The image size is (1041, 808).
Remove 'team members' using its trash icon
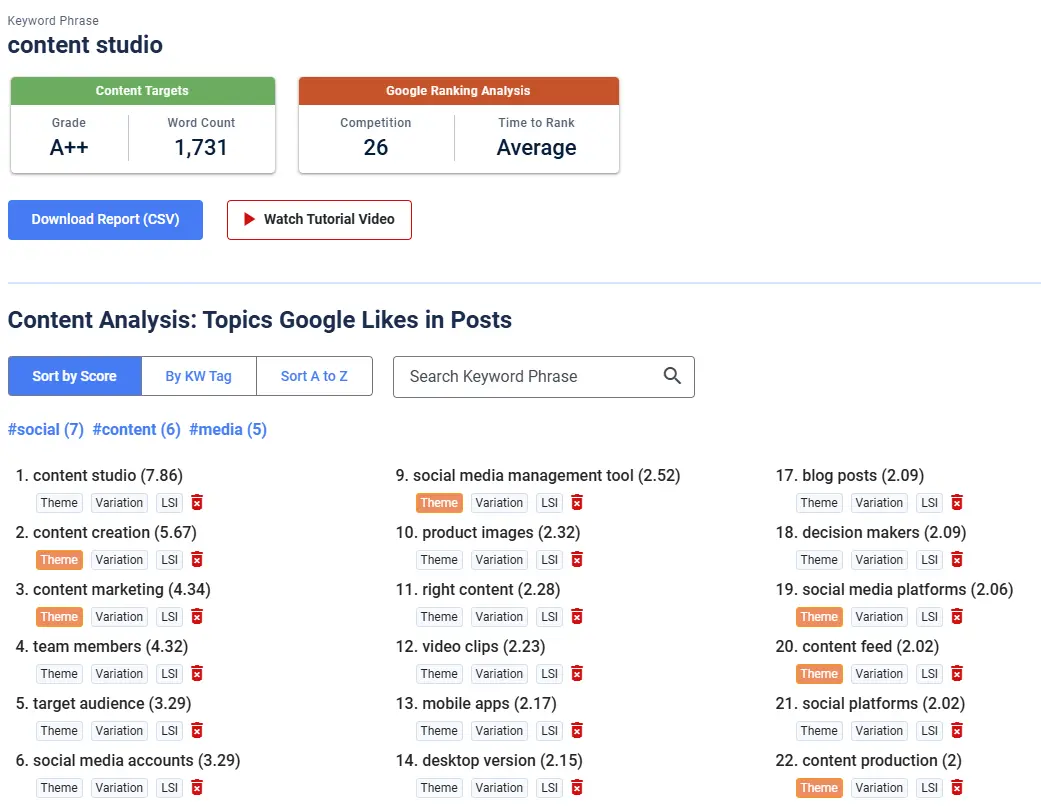point(197,673)
